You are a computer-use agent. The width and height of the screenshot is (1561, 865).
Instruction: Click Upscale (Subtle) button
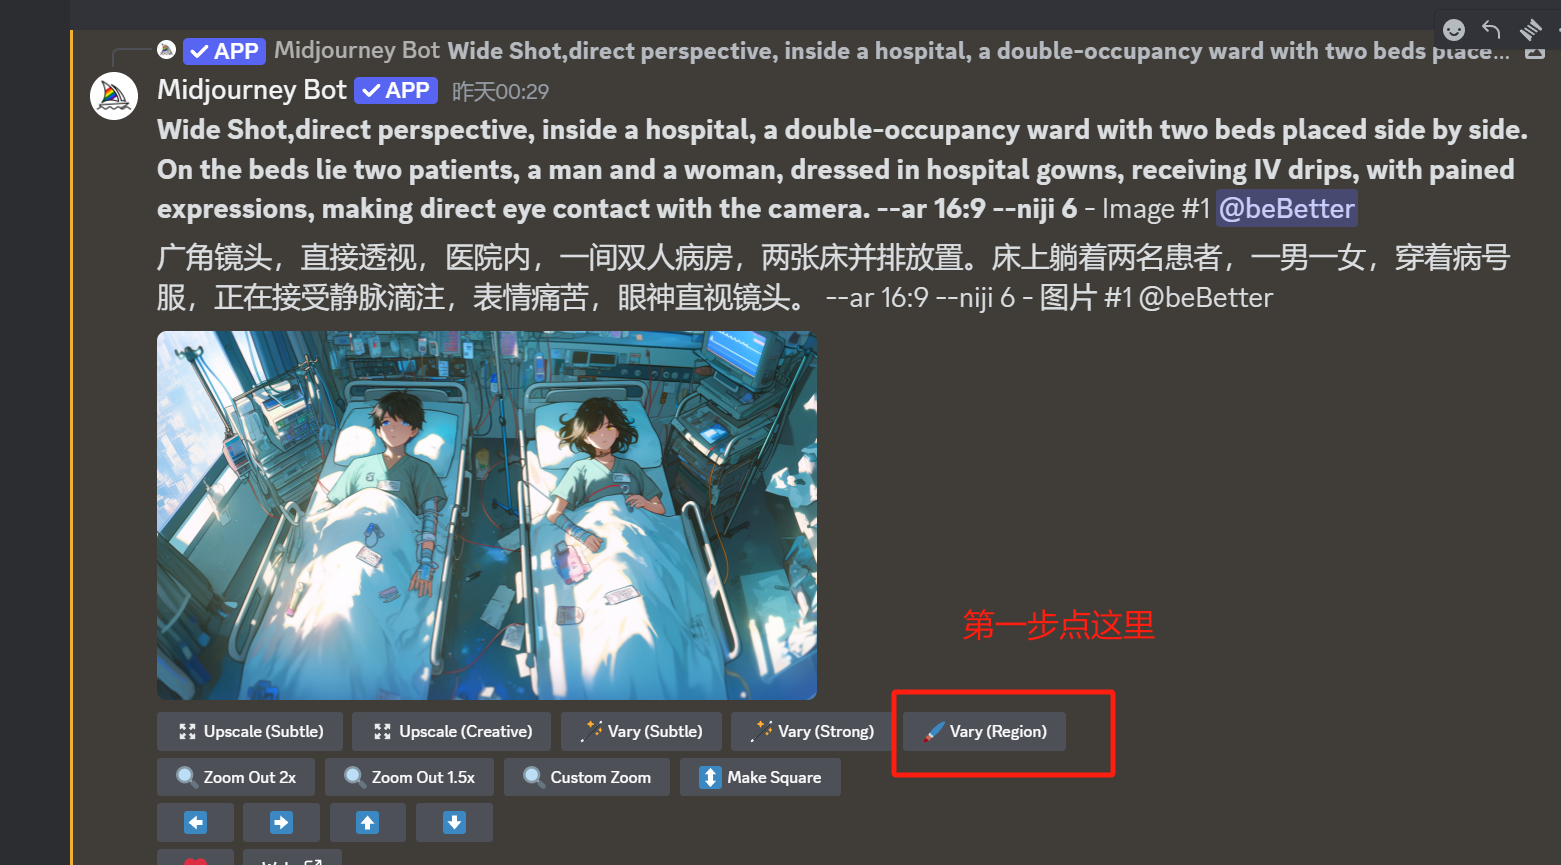coord(249,731)
